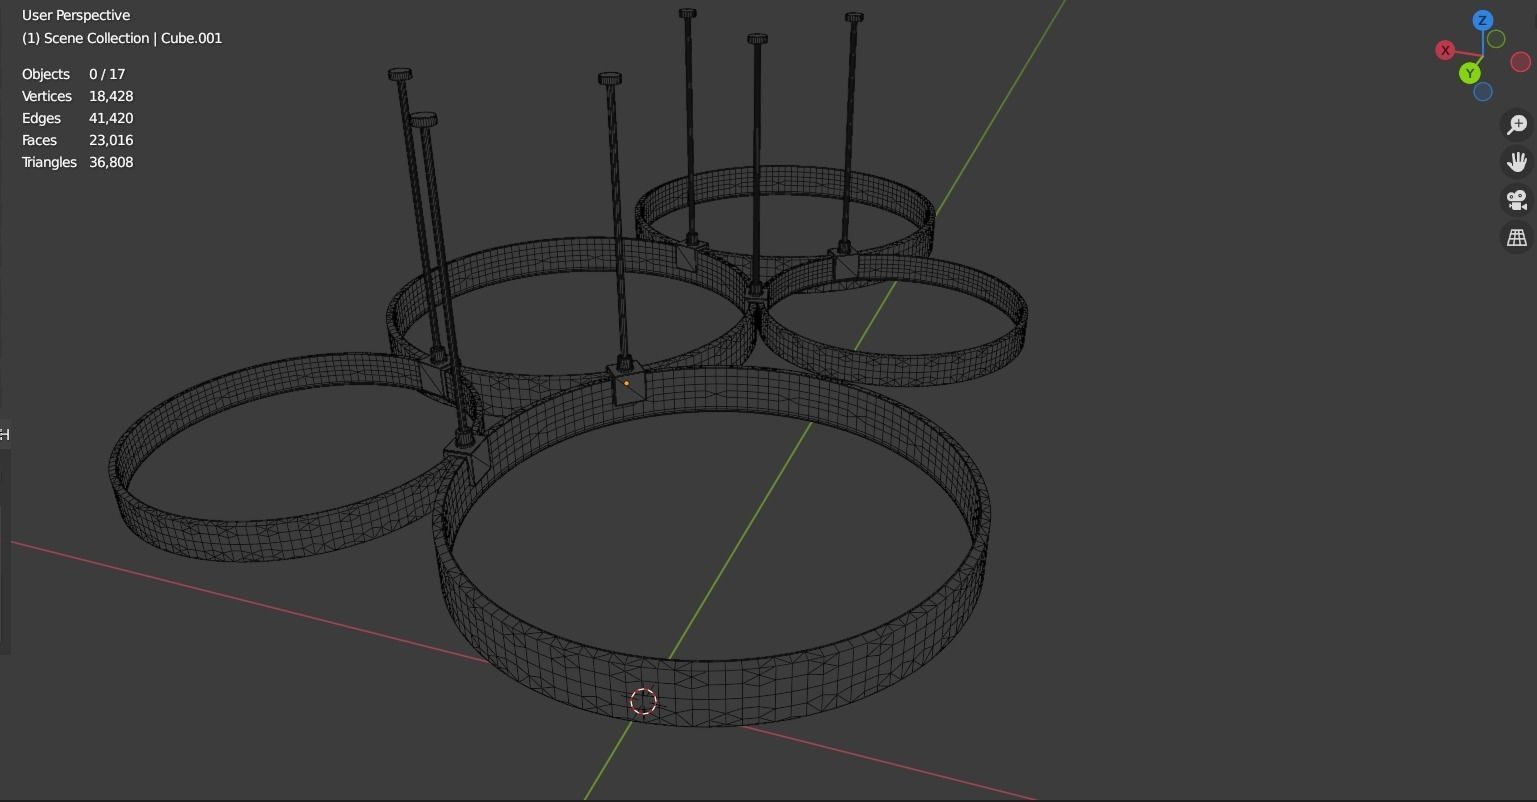This screenshot has height=802, width=1537.
Task: Click the hollow negative Z circle on gizmo
Action: (x=1483, y=91)
